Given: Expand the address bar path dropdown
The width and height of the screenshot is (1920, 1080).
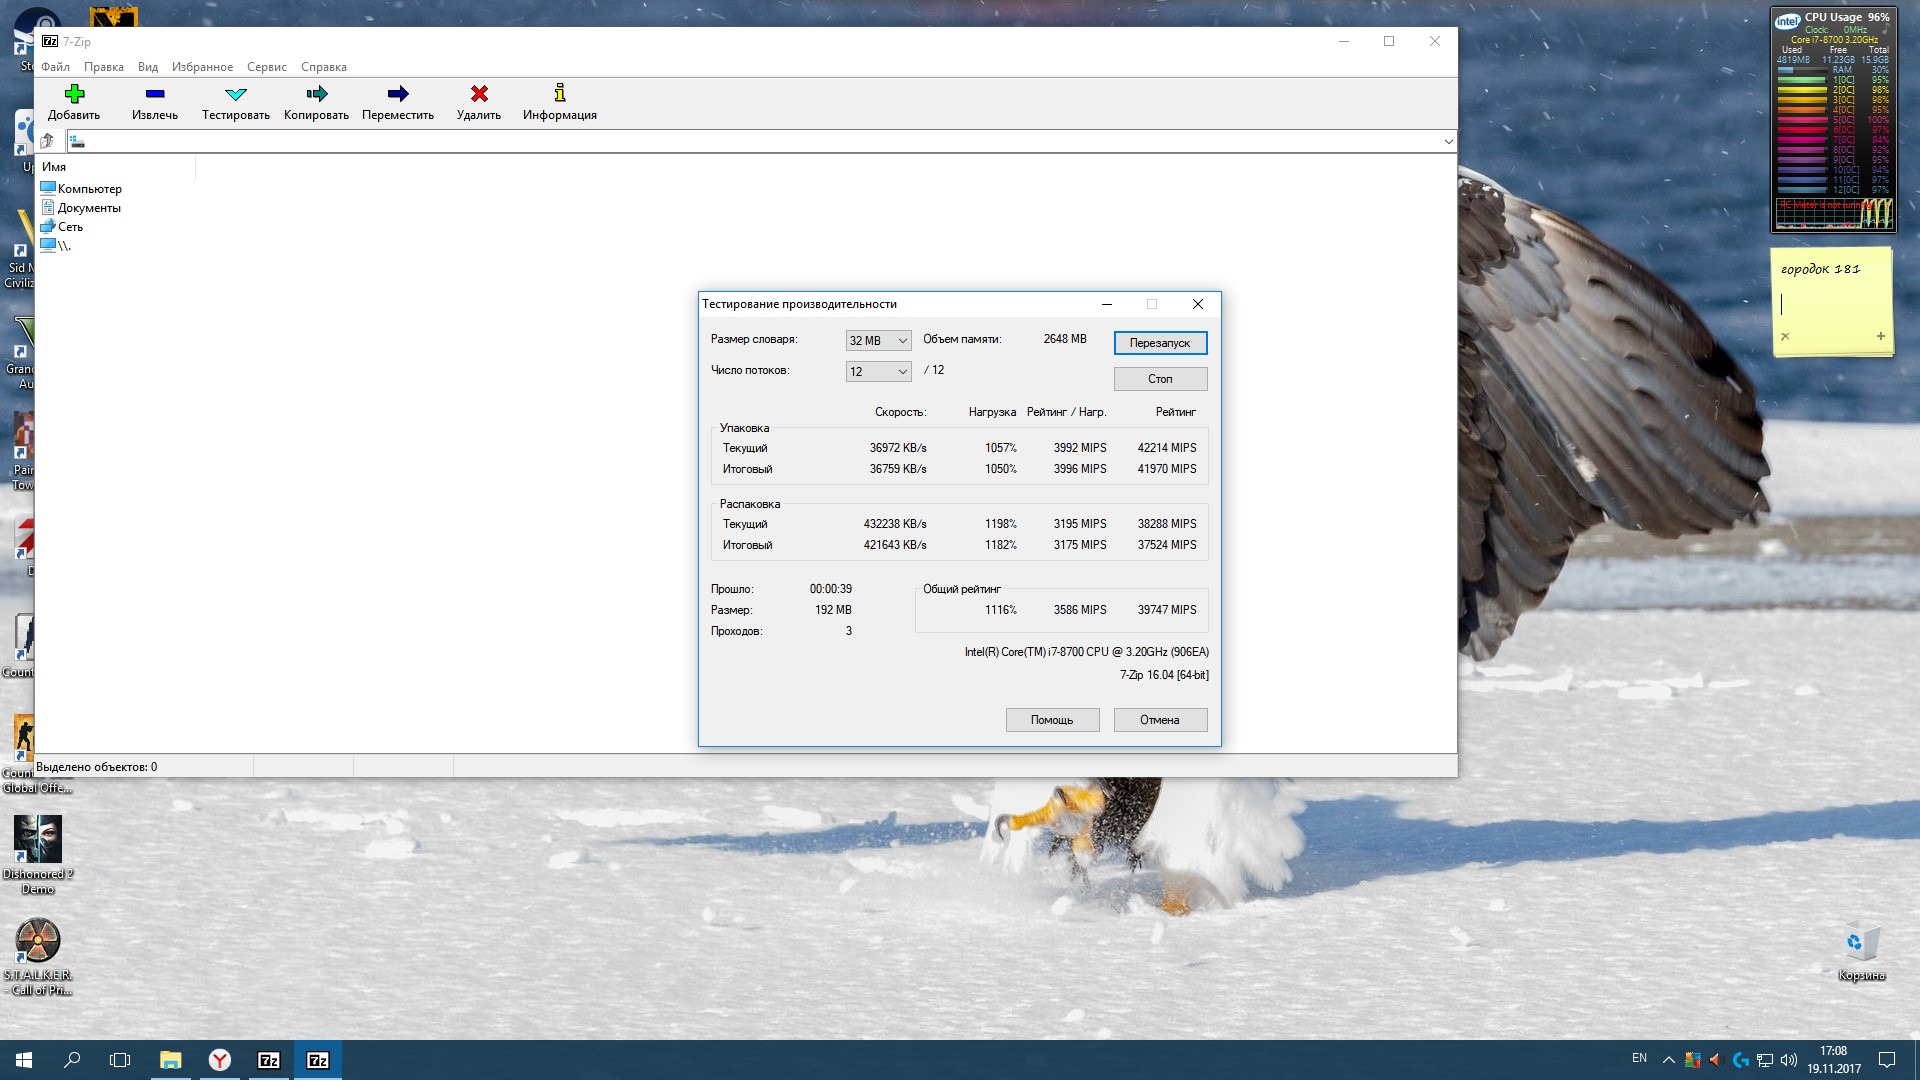Looking at the screenshot, I should (1447, 142).
